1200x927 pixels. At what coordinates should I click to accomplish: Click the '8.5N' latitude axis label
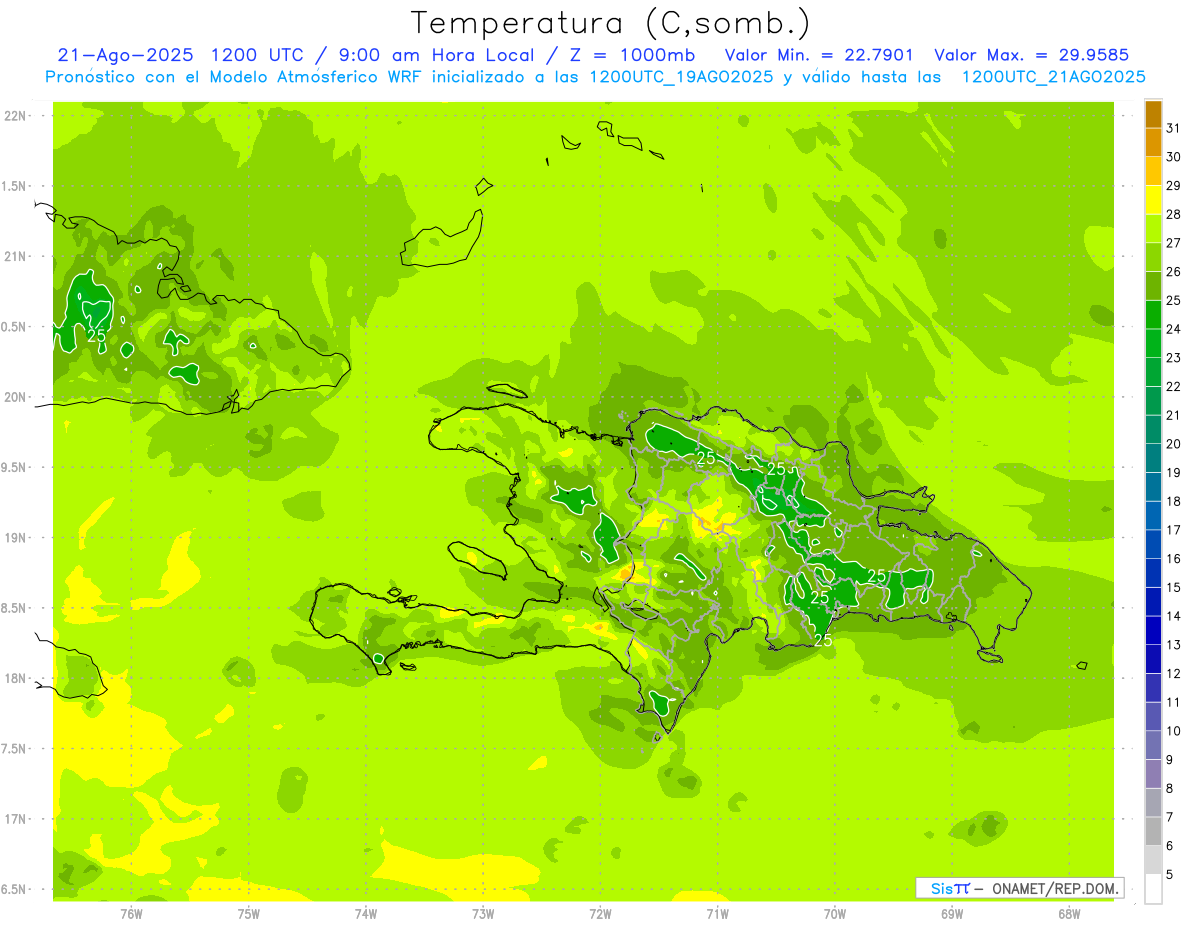coord(15,608)
